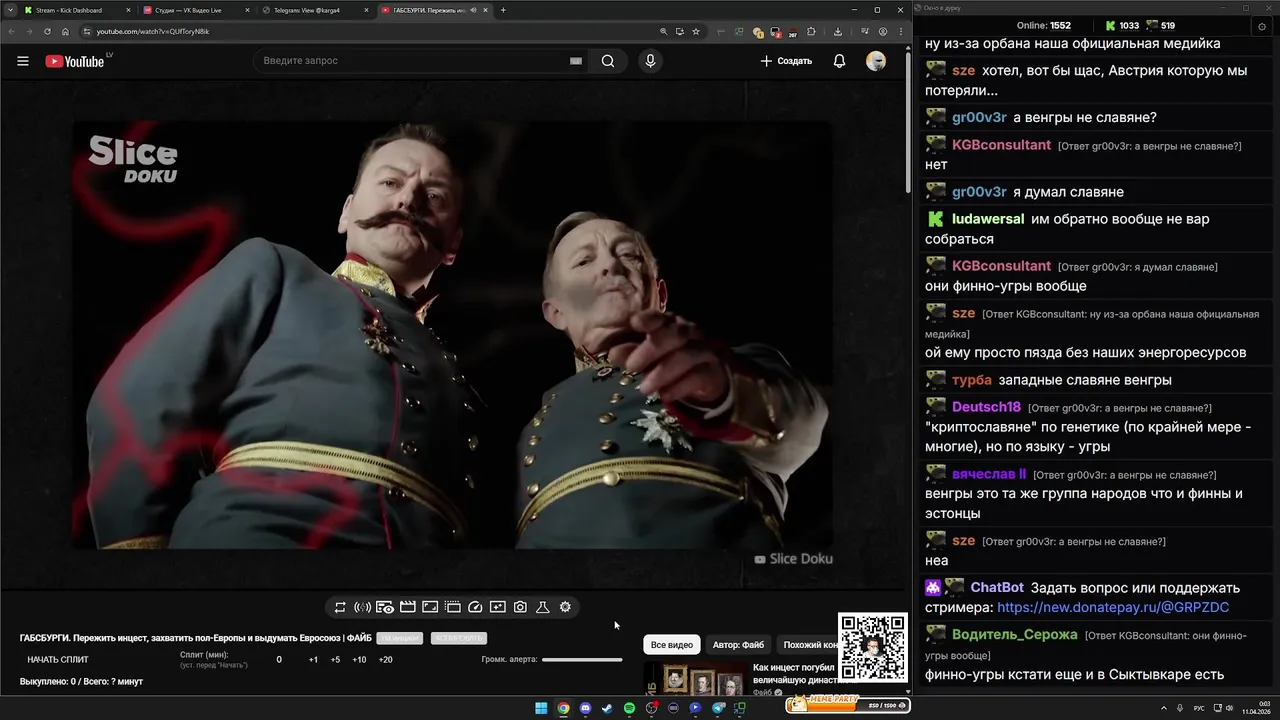Open Spotify from the taskbar

pos(629,708)
